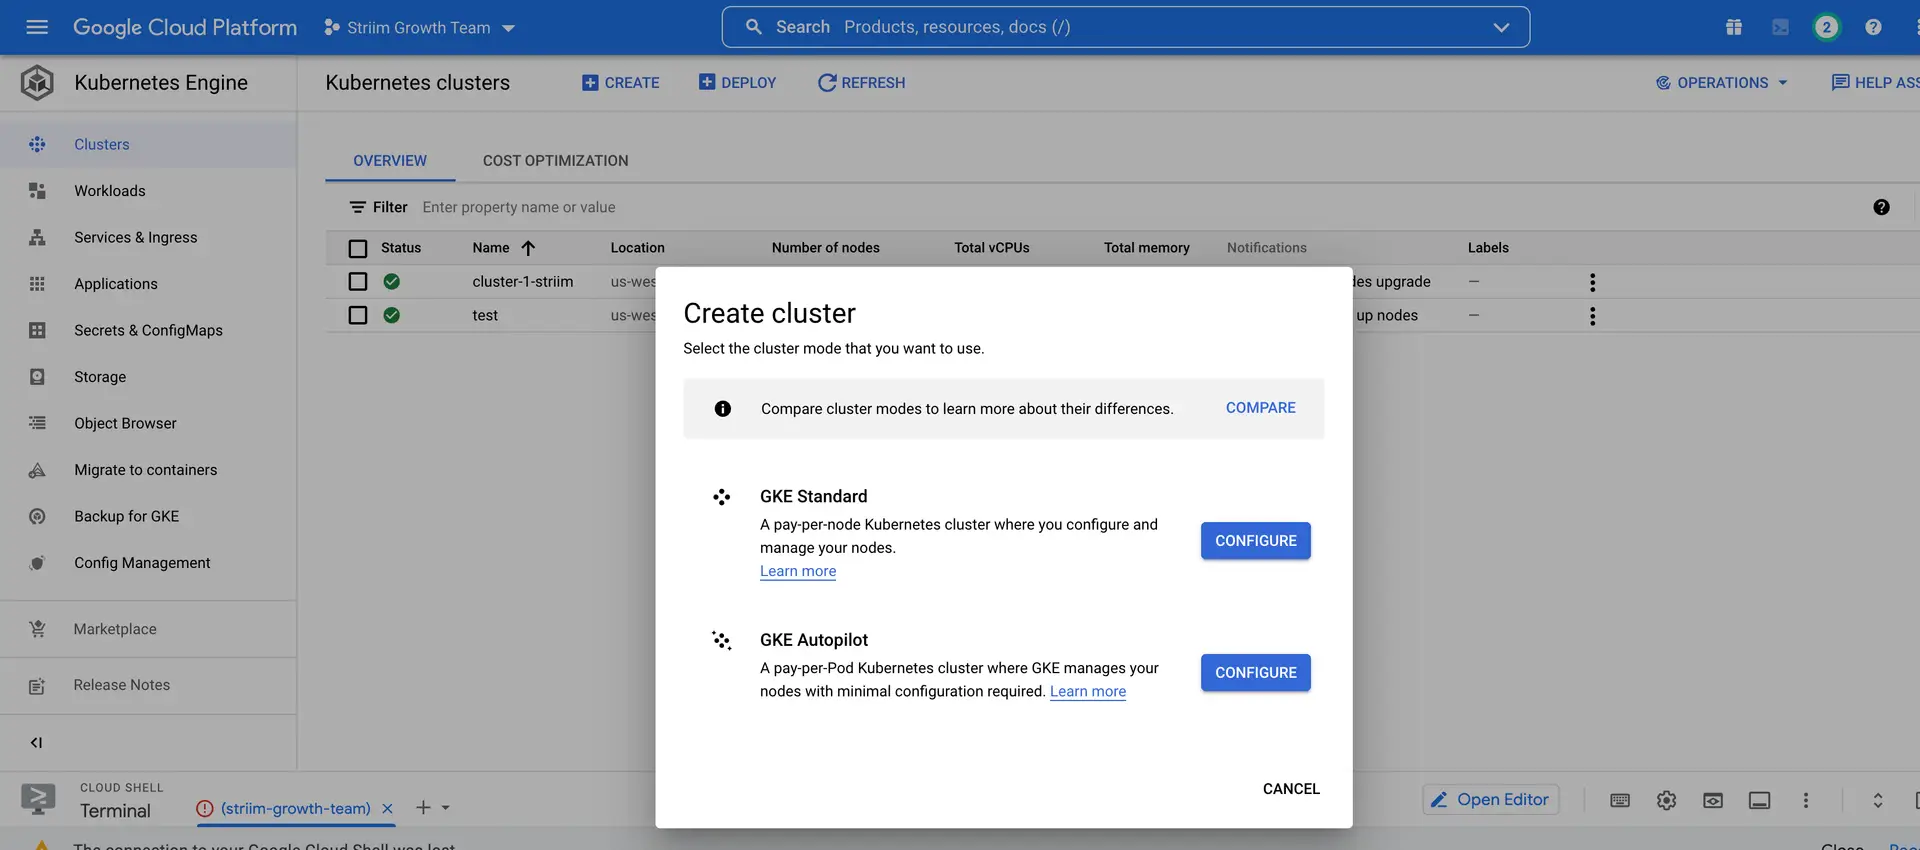Open the Cloud Shell keyboard icon
Viewport: 1920px width, 850px height.
coord(1620,800)
